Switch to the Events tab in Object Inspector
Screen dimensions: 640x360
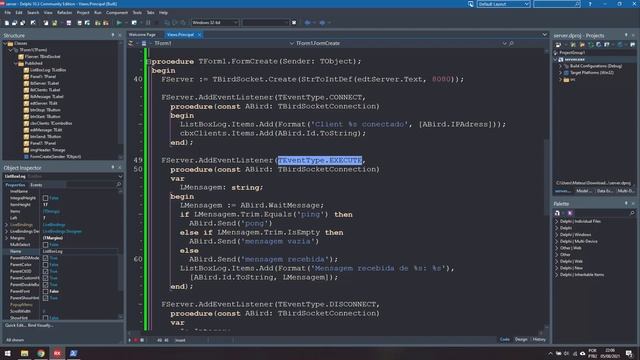36,185
